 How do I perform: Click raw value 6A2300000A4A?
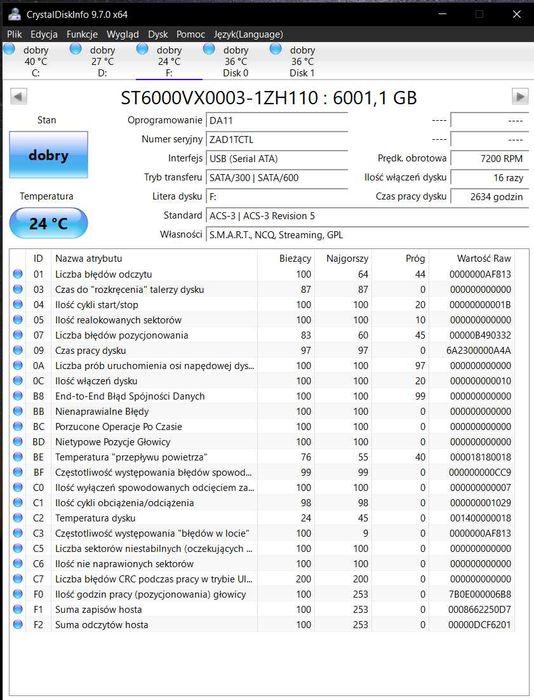tap(479, 350)
